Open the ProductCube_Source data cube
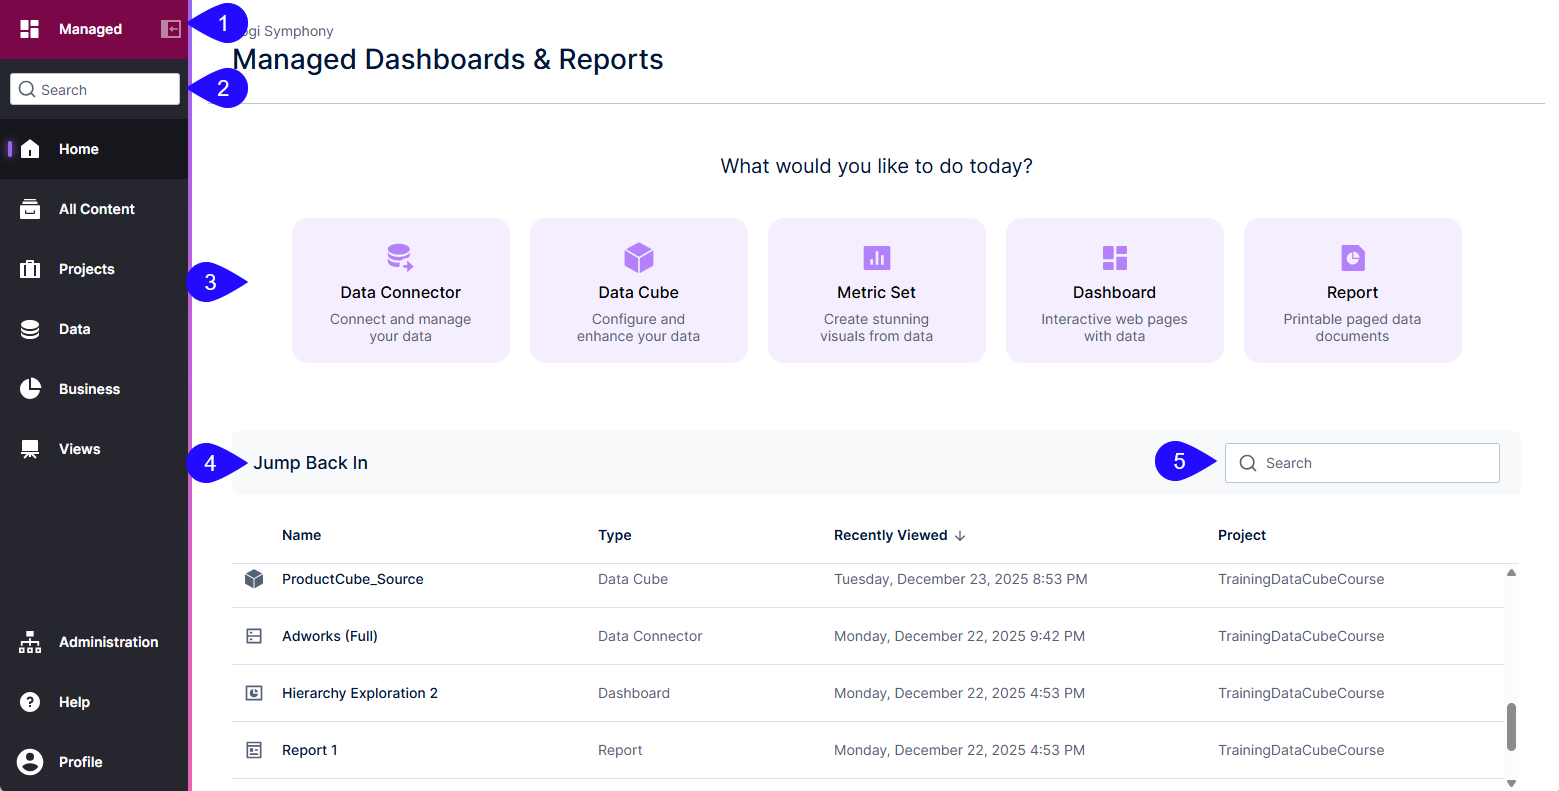 tap(352, 578)
